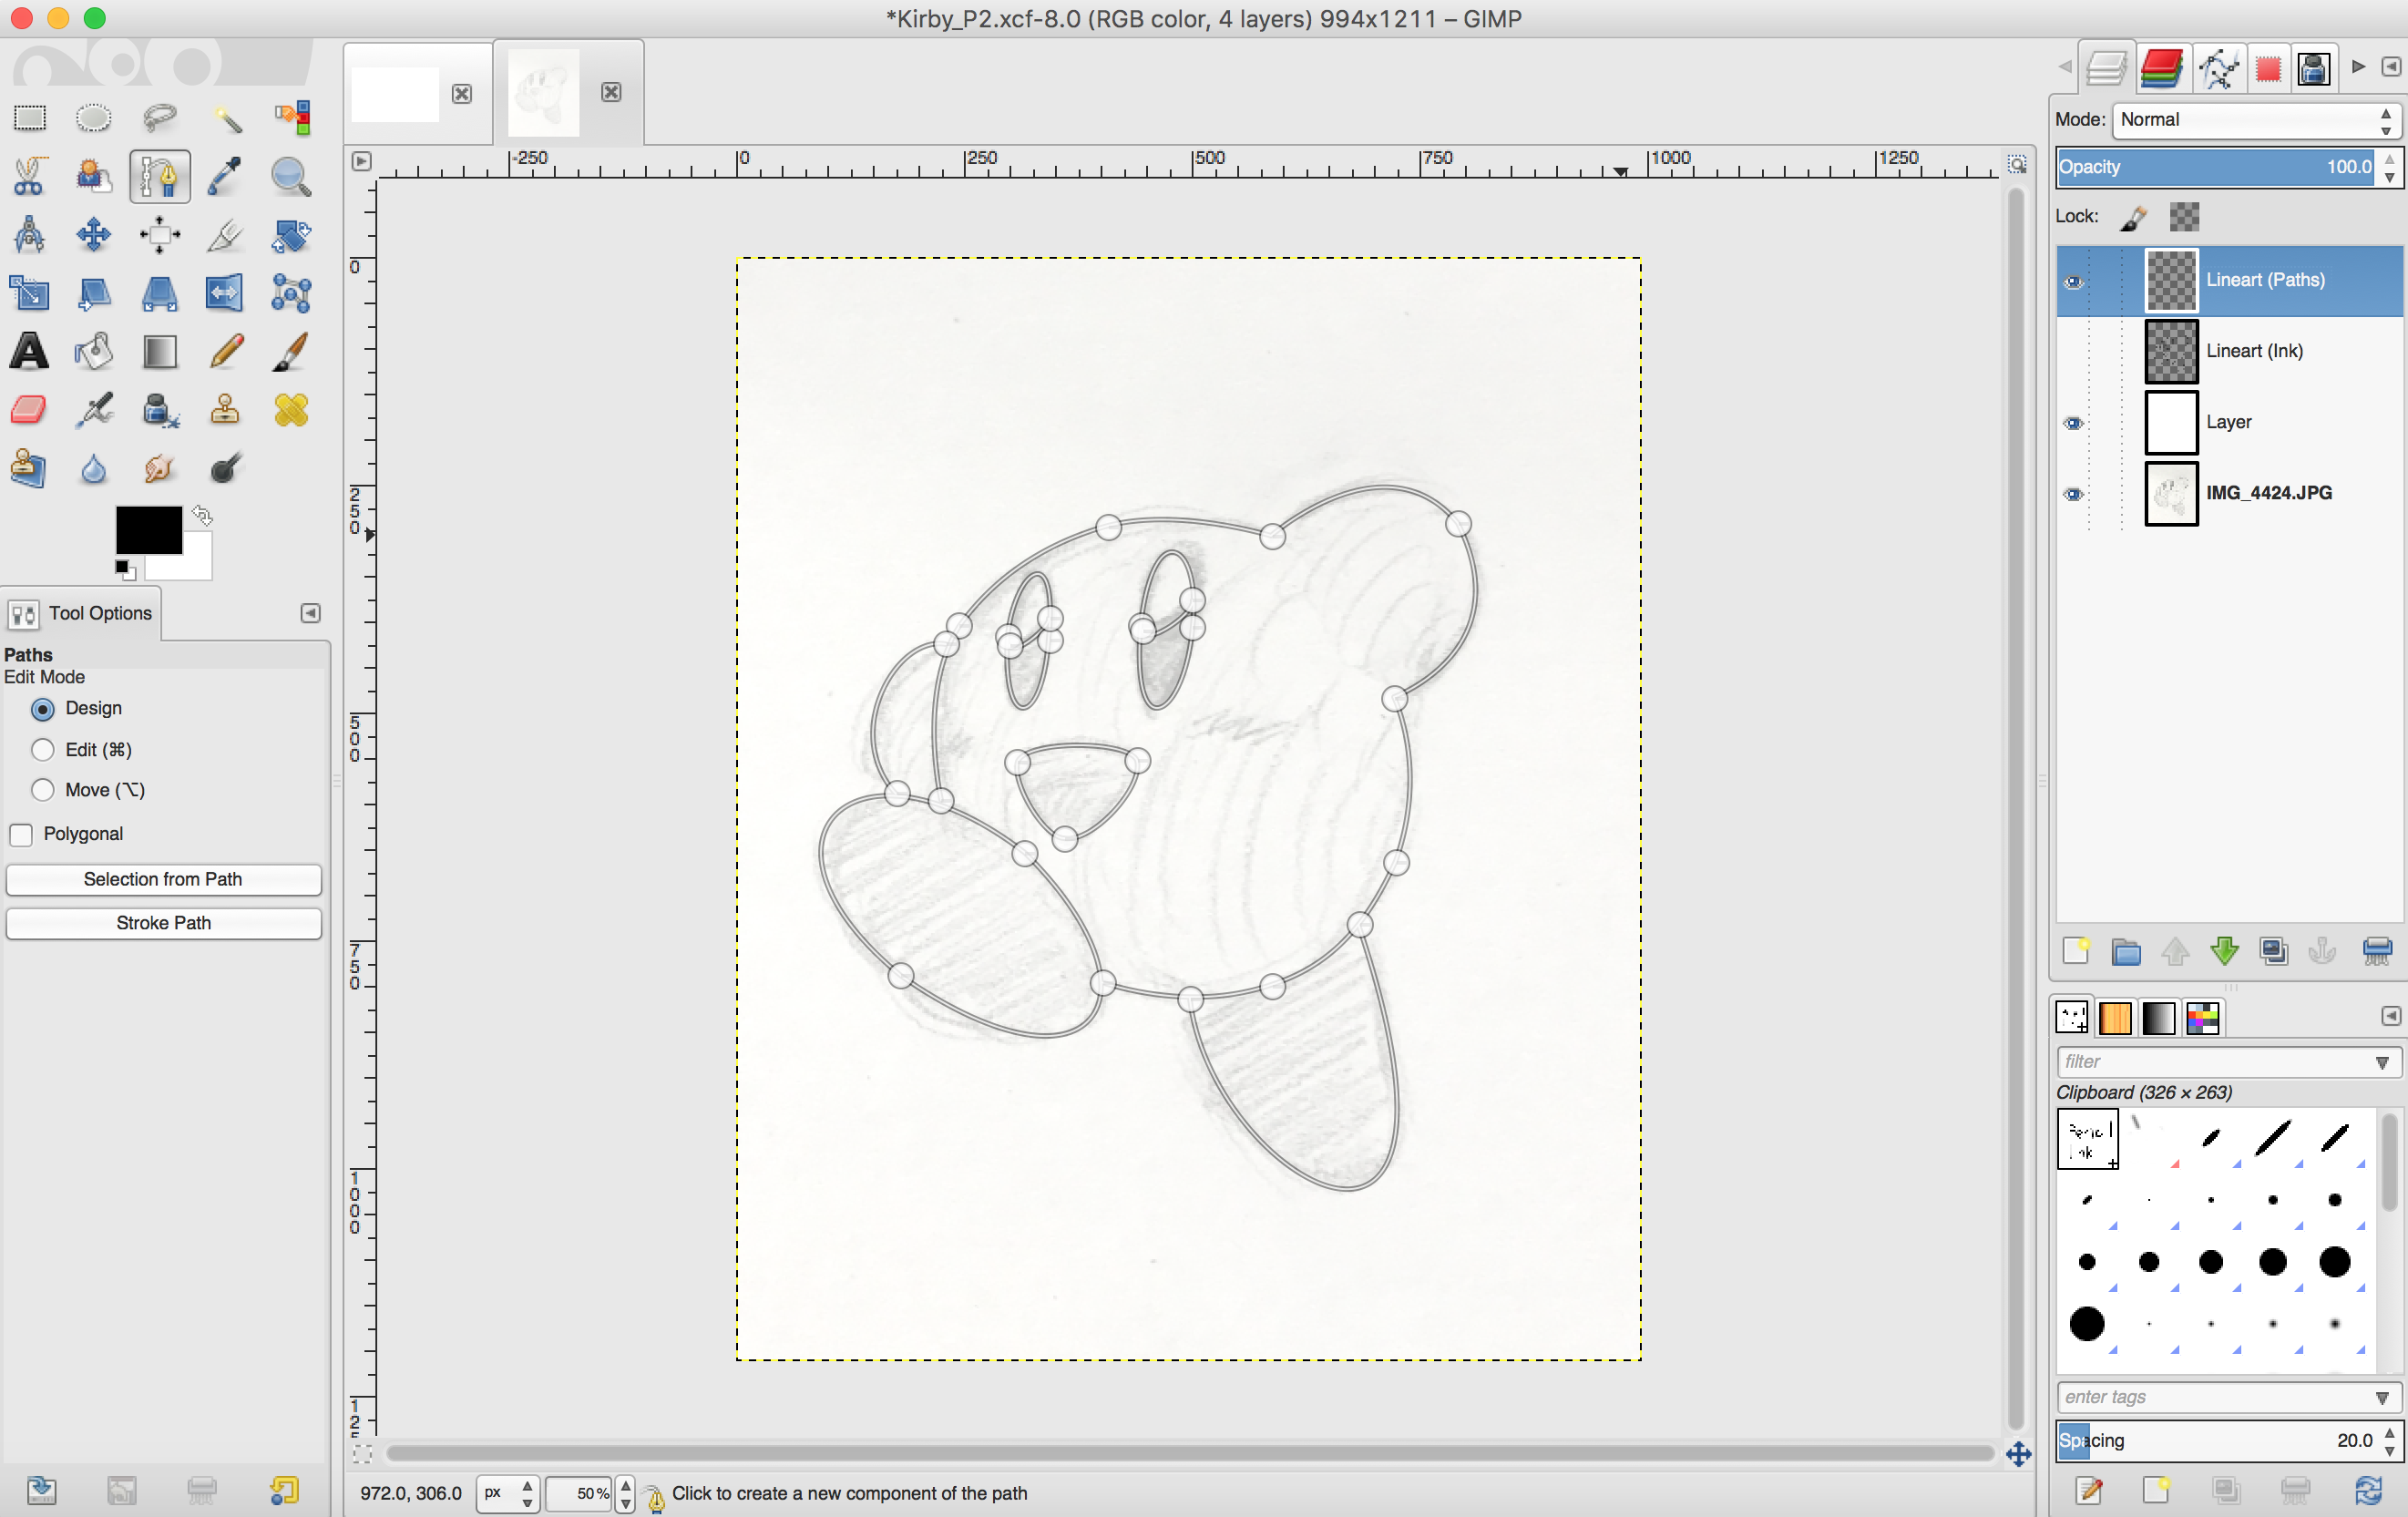Viewport: 2408px width, 1517px height.
Task: Open the brush filter dropdown
Action: (2382, 1062)
